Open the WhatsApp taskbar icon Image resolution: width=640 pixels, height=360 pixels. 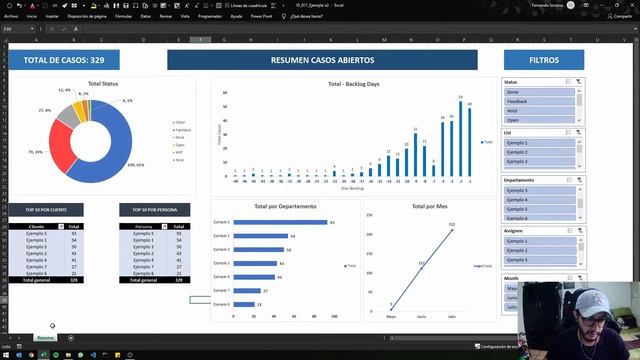(80, 355)
